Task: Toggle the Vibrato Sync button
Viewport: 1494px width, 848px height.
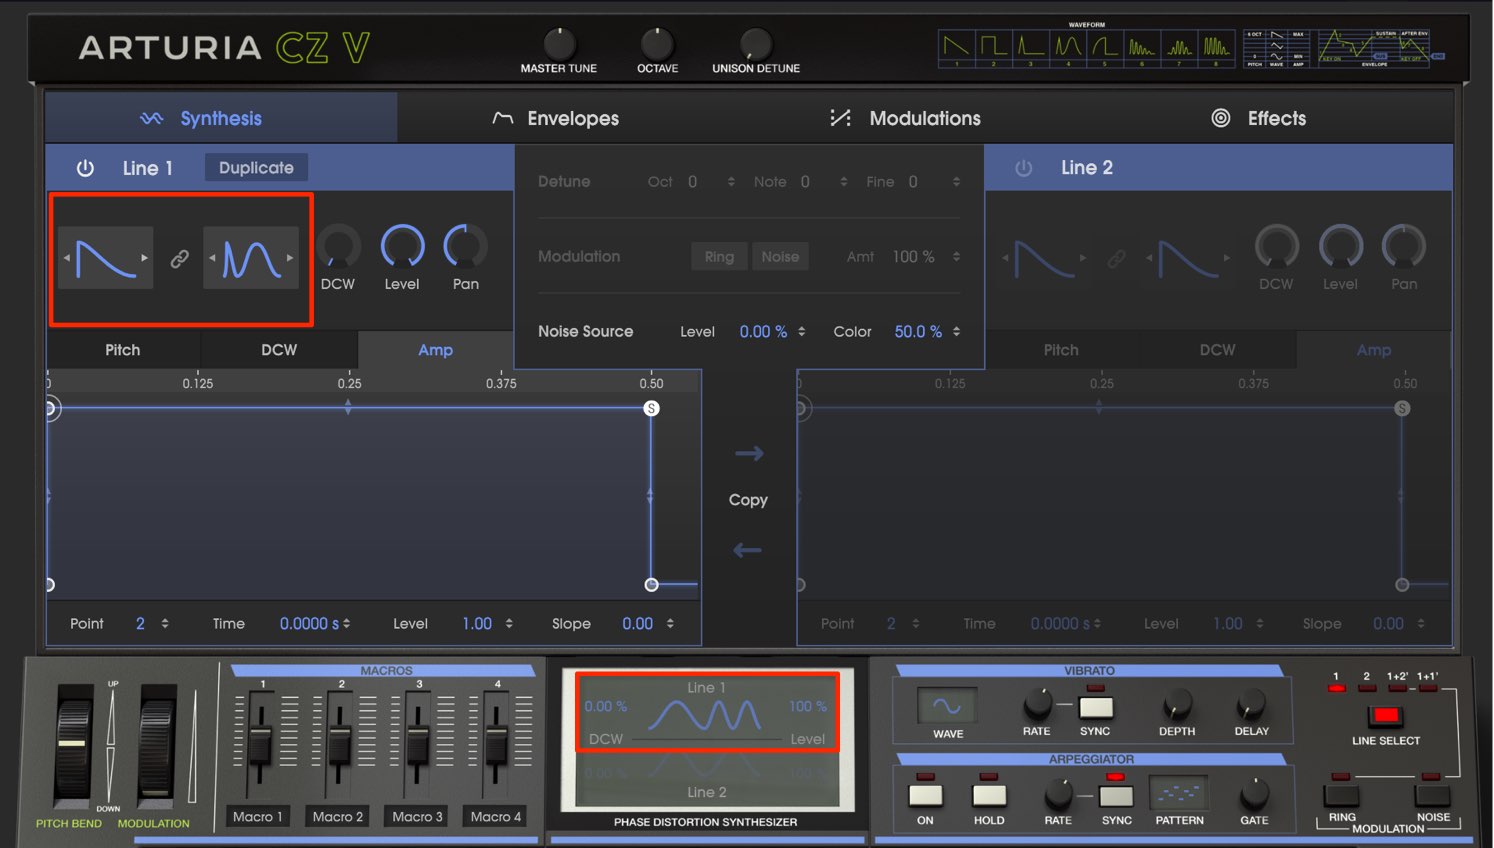Action: tap(1096, 708)
